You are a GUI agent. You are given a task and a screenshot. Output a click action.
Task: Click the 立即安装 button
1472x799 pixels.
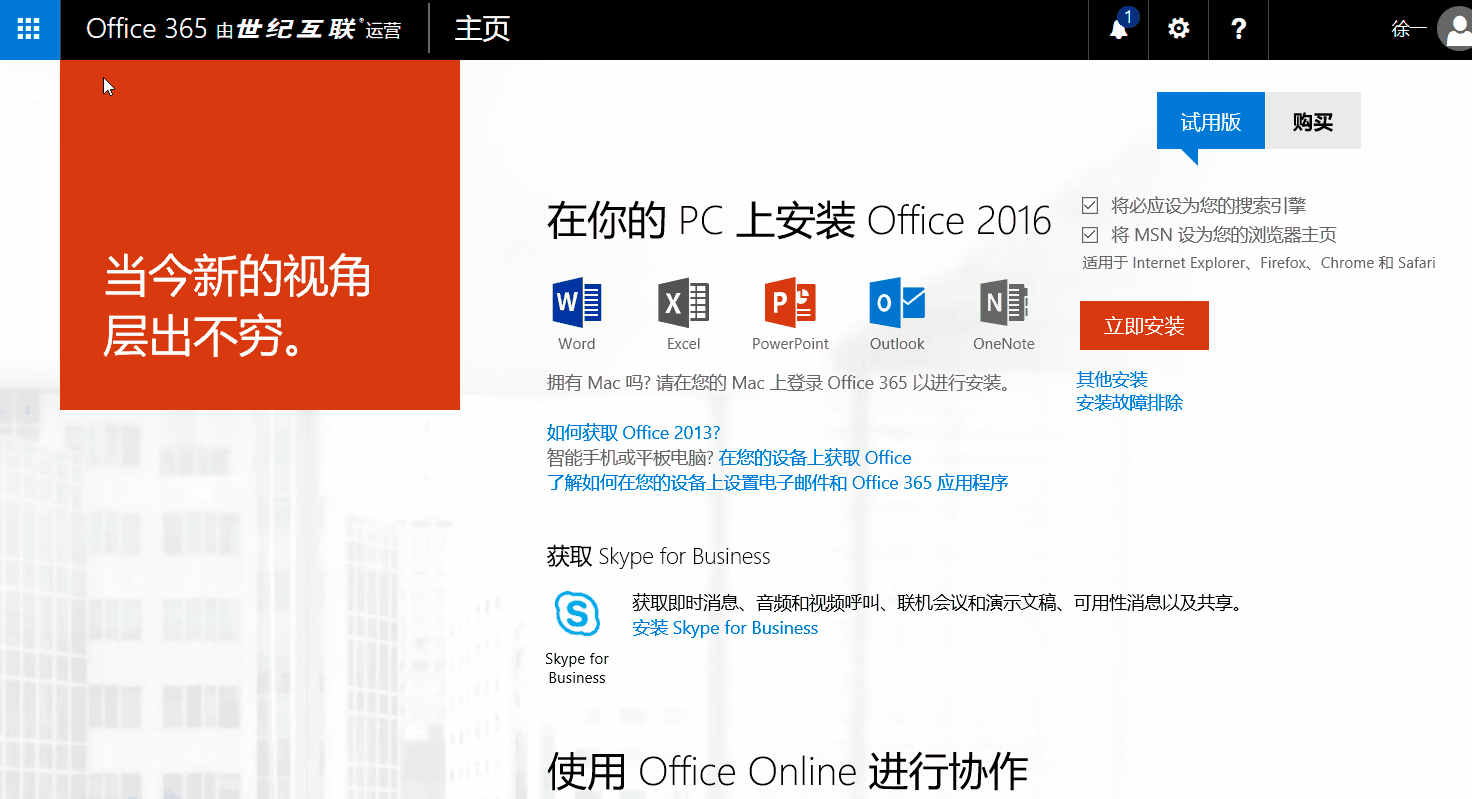[1144, 325]
